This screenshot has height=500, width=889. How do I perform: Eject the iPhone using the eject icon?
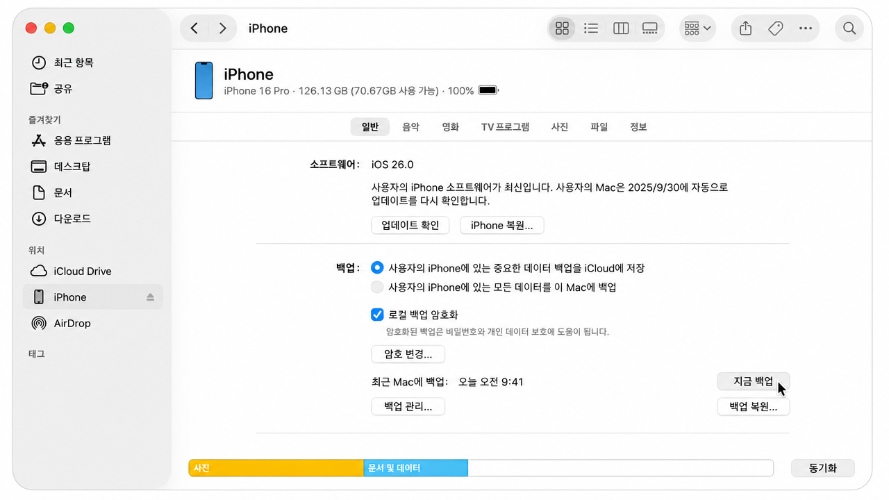pyautogui.click(x=150, y=297)
